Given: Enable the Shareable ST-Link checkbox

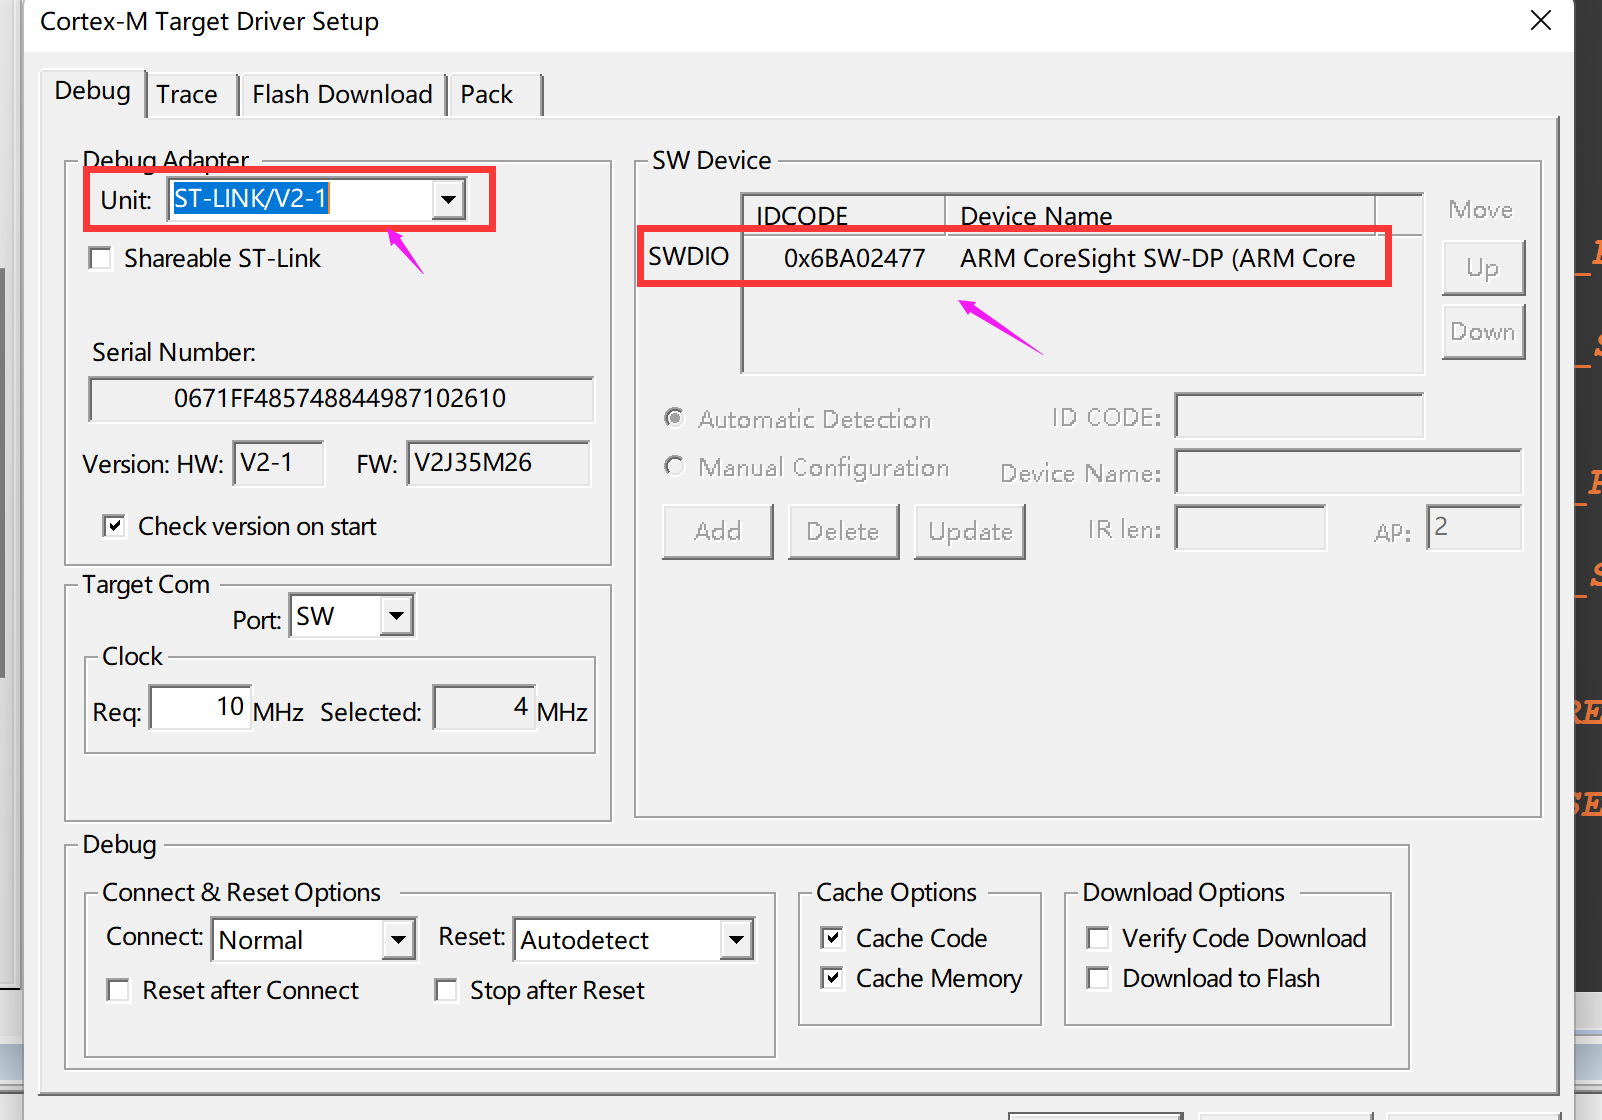Looking at the screenshot, I should click(x=101, y=259).
